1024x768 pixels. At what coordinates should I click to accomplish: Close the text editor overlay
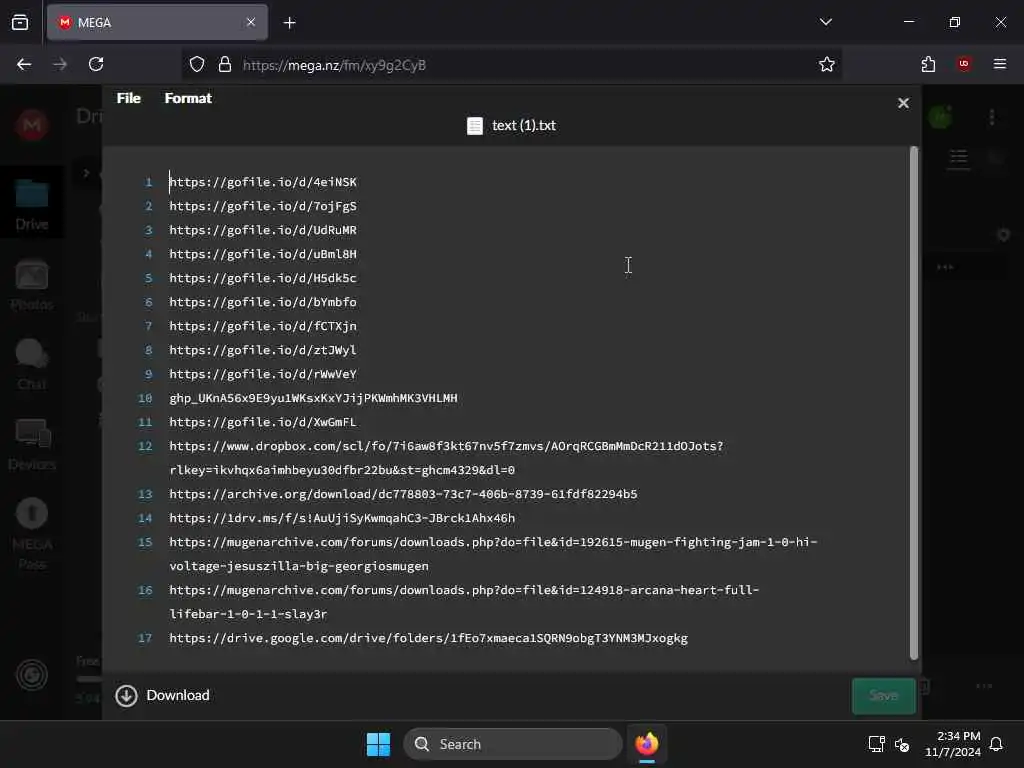pyautogui.click(x=903, y=103)
